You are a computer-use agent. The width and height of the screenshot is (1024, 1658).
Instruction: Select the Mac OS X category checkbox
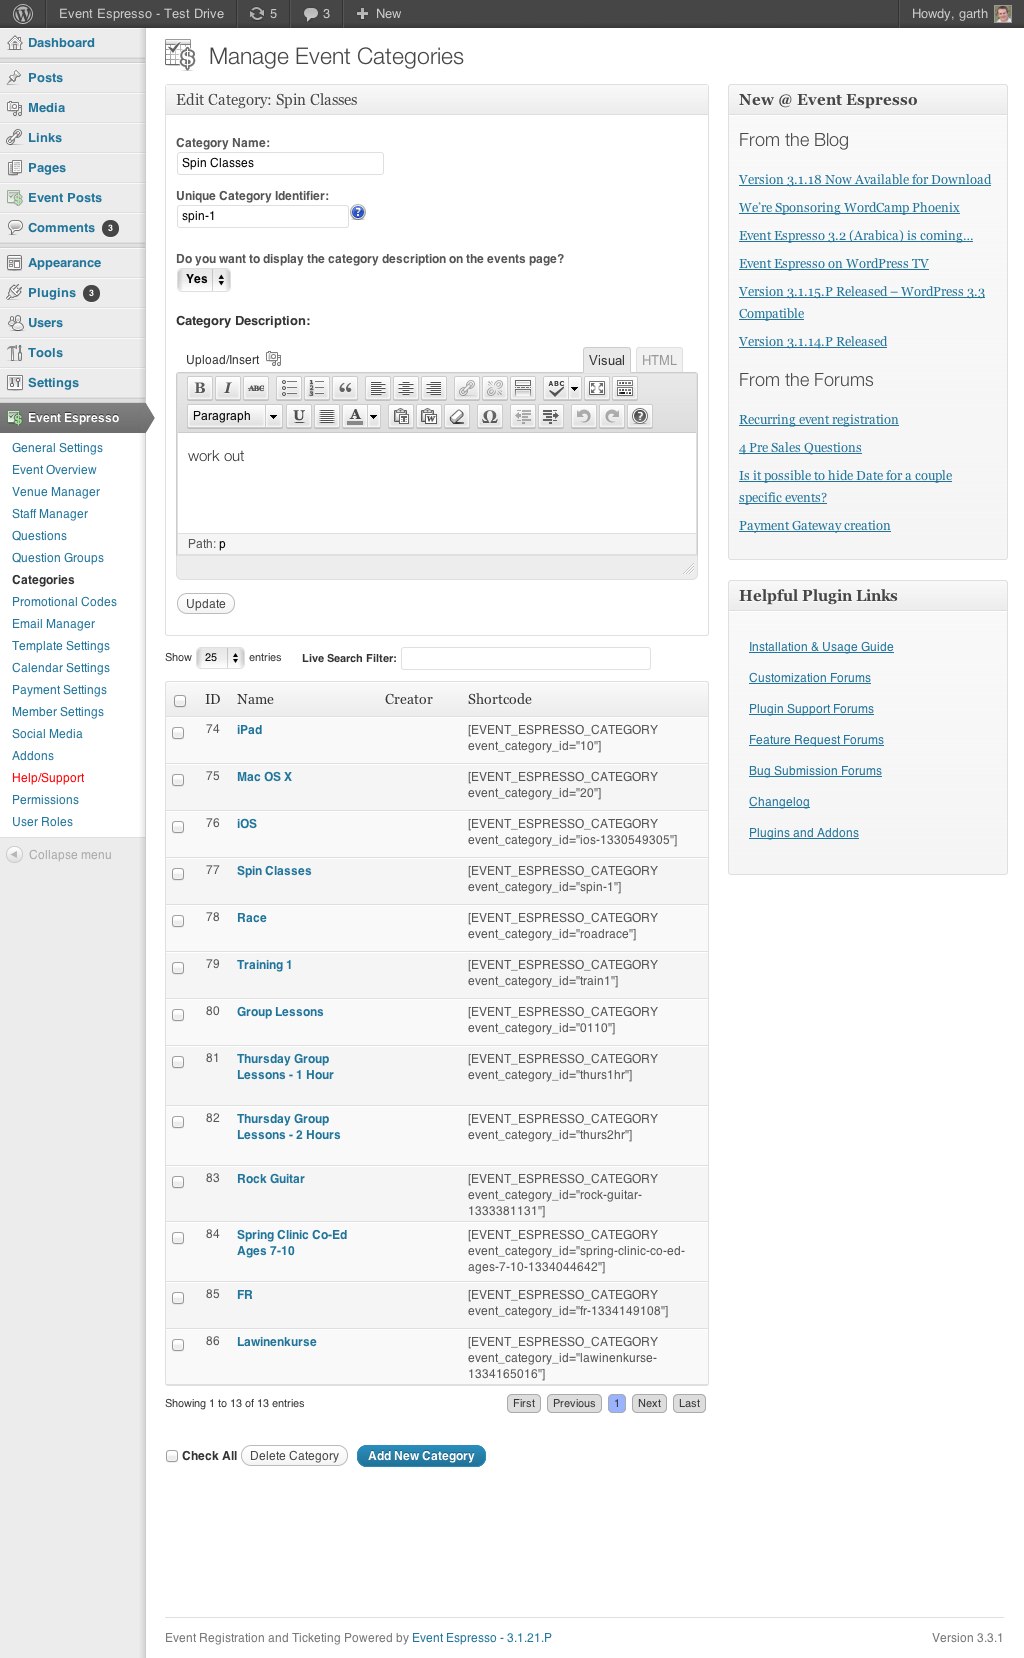point(178,780)
